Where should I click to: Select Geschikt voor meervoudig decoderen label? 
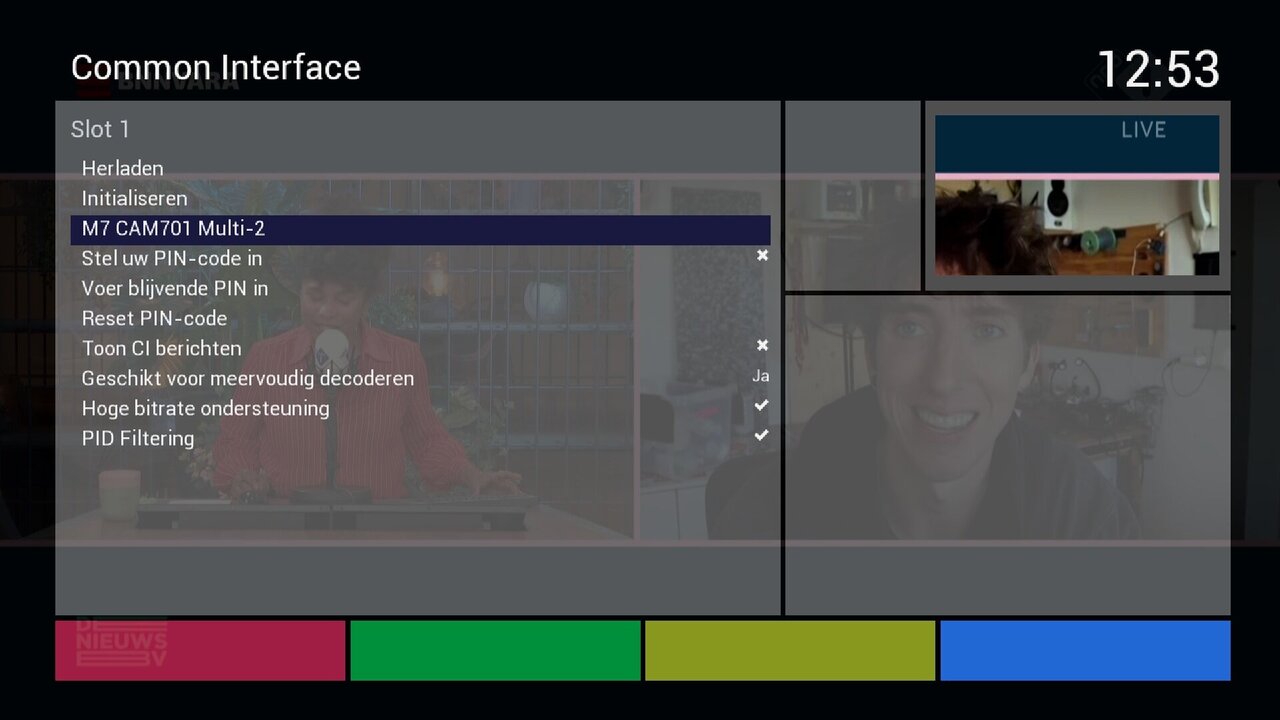tap(247, 378)
